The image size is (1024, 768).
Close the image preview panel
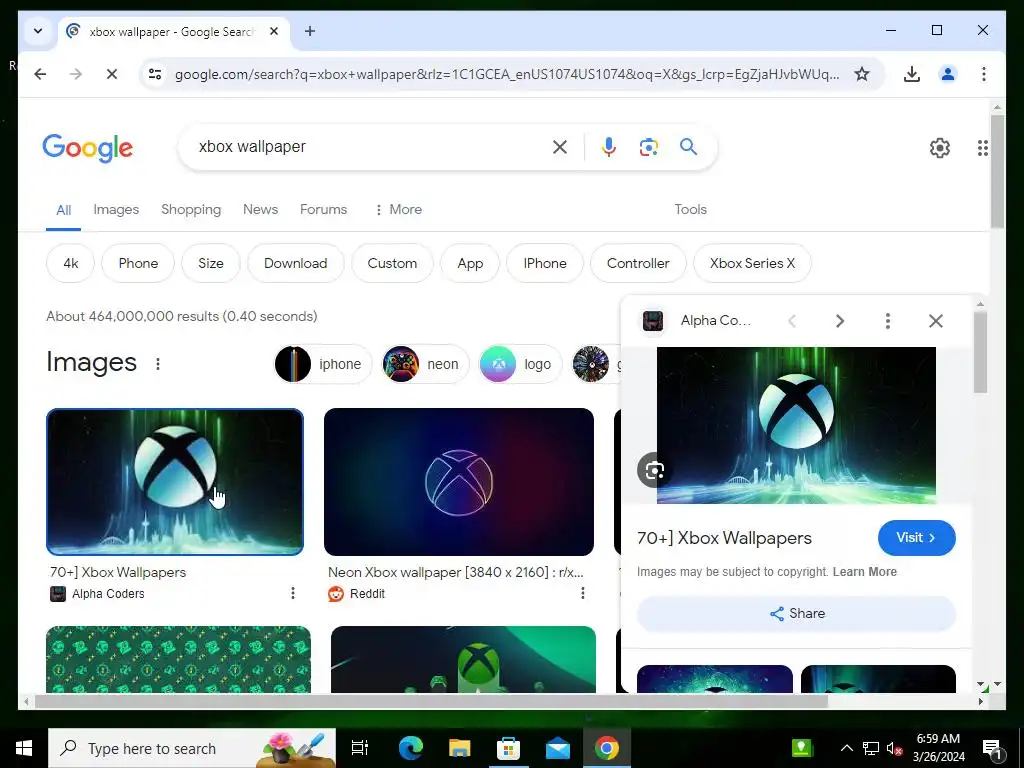click(936, 321)
